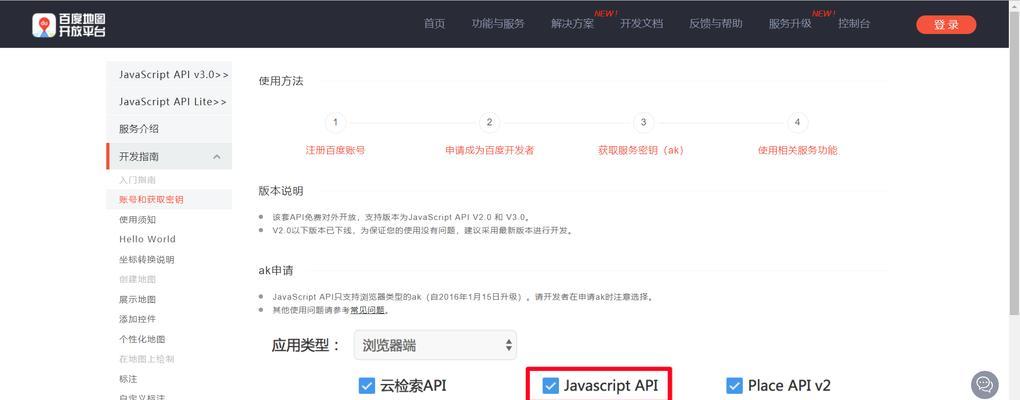Open 展示地图 sidebar item
Screen dimensions: 1020x400
pyautogui.click(x=137, y=299)
